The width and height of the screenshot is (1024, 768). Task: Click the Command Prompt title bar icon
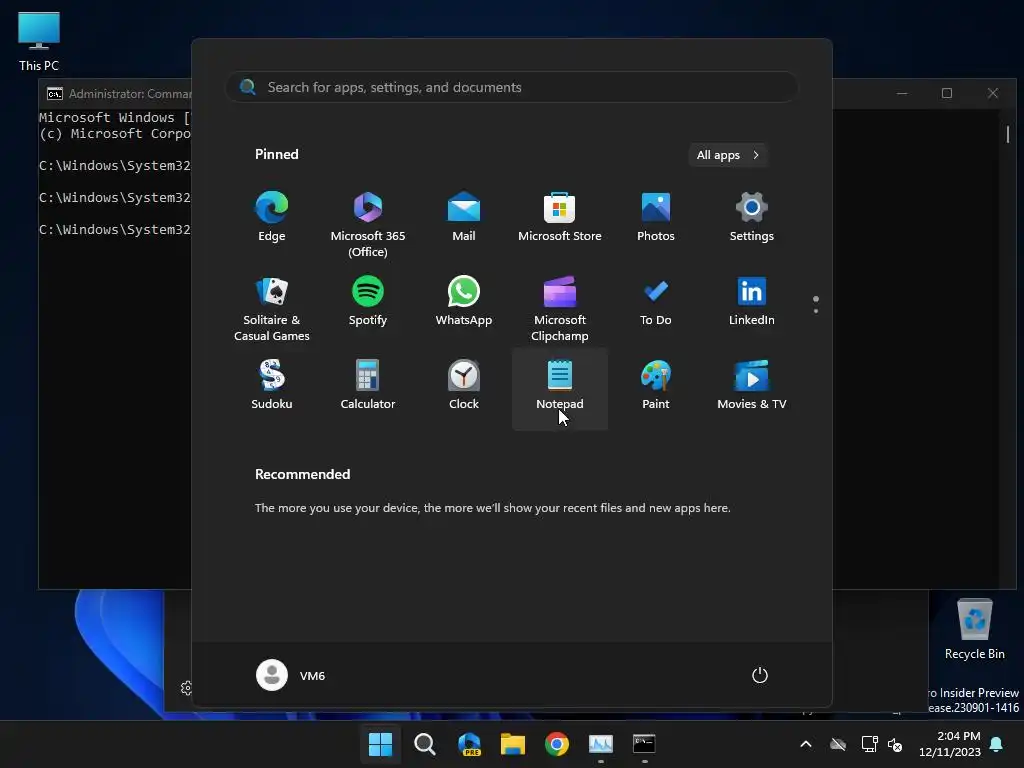55,93
